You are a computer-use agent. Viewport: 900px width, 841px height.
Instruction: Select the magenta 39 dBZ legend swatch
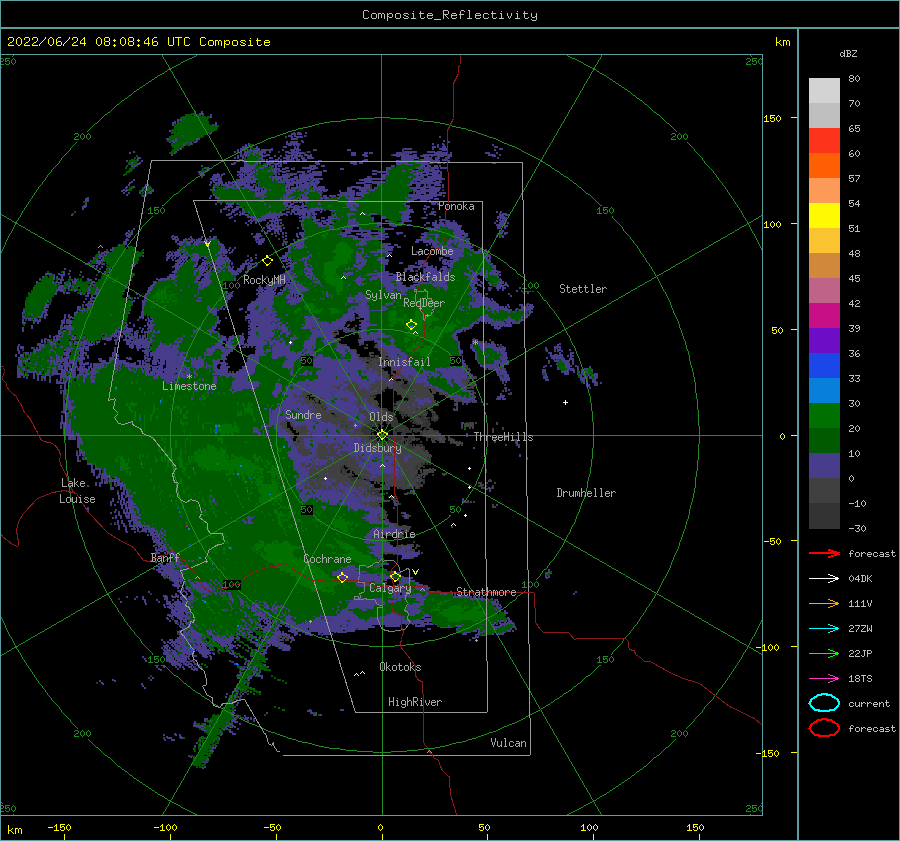coord(824,316)
